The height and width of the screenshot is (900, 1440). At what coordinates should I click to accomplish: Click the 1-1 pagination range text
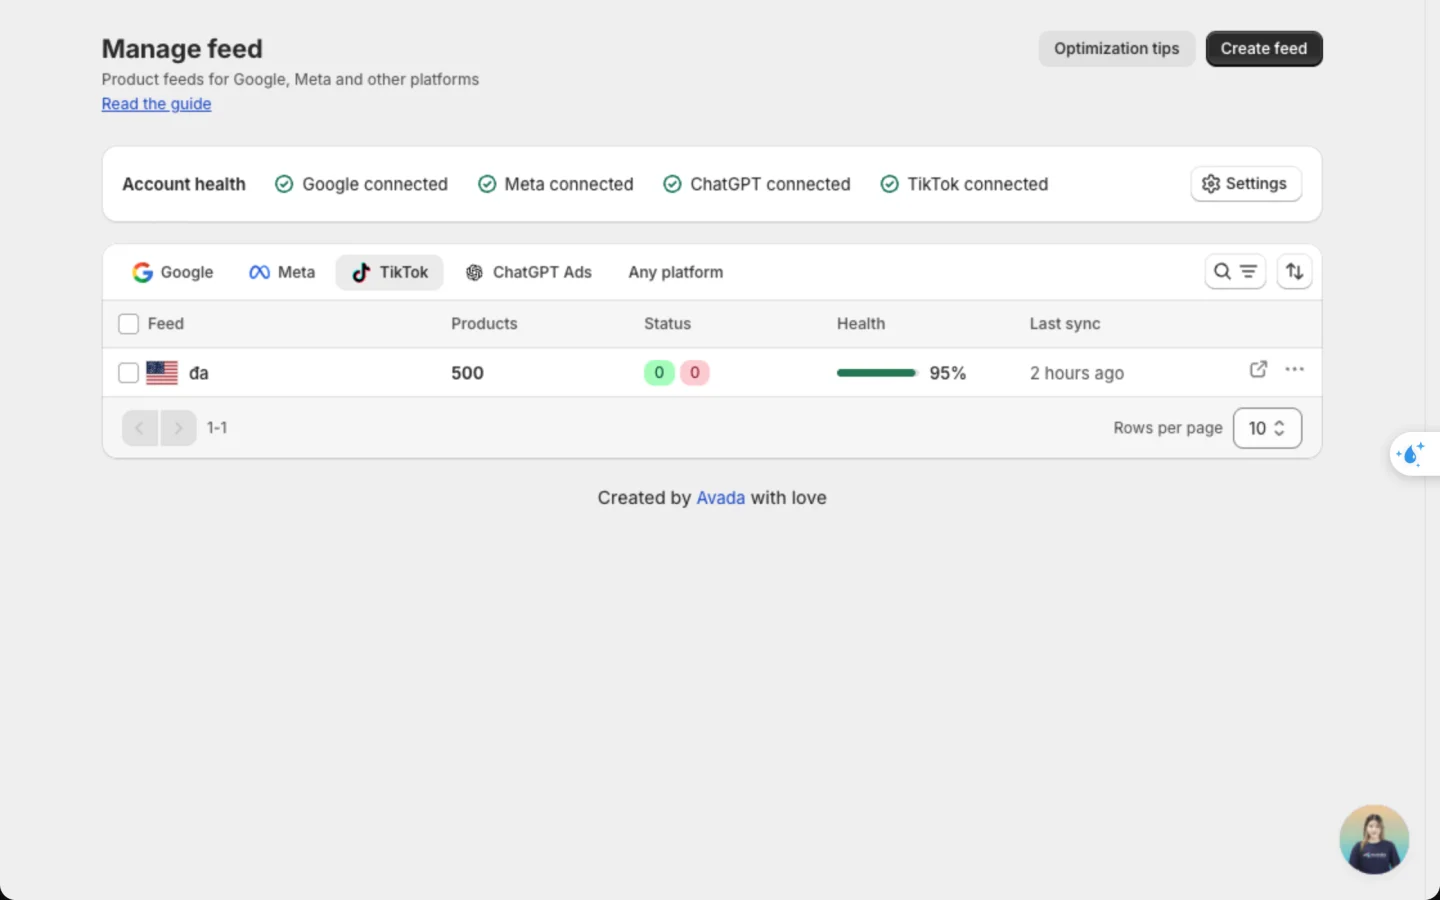(217, 428)
